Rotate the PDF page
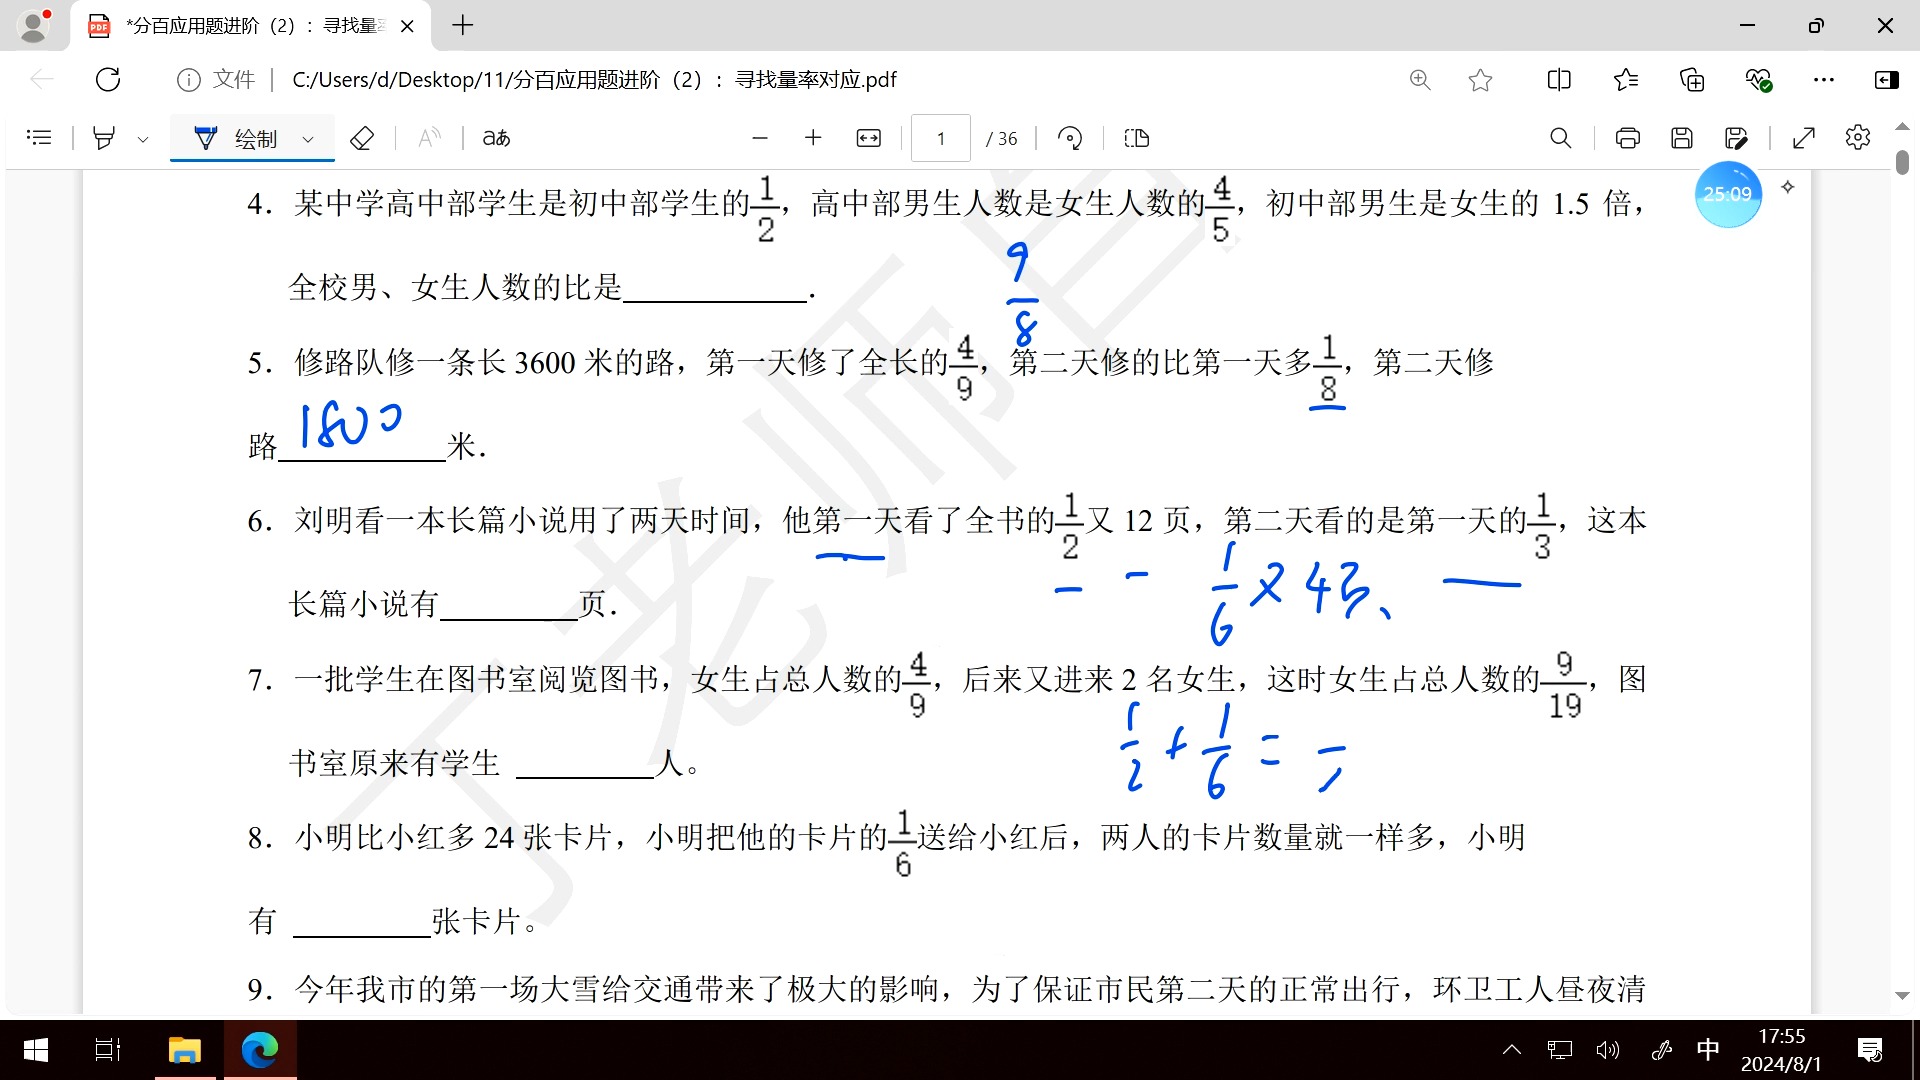This screenshot has width=1920, height=1080. pyautogui.click(x=1070, y=138)
